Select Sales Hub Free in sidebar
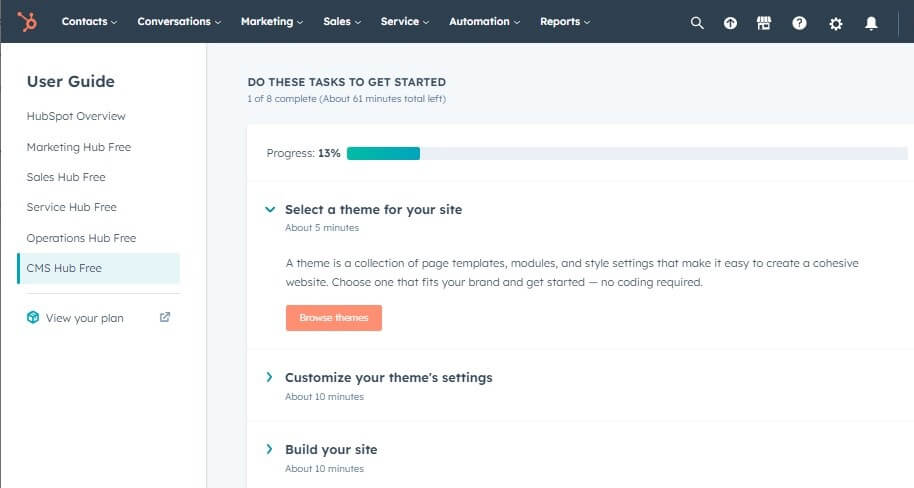Viewport: 914px width, 488px height. point(66,177)
